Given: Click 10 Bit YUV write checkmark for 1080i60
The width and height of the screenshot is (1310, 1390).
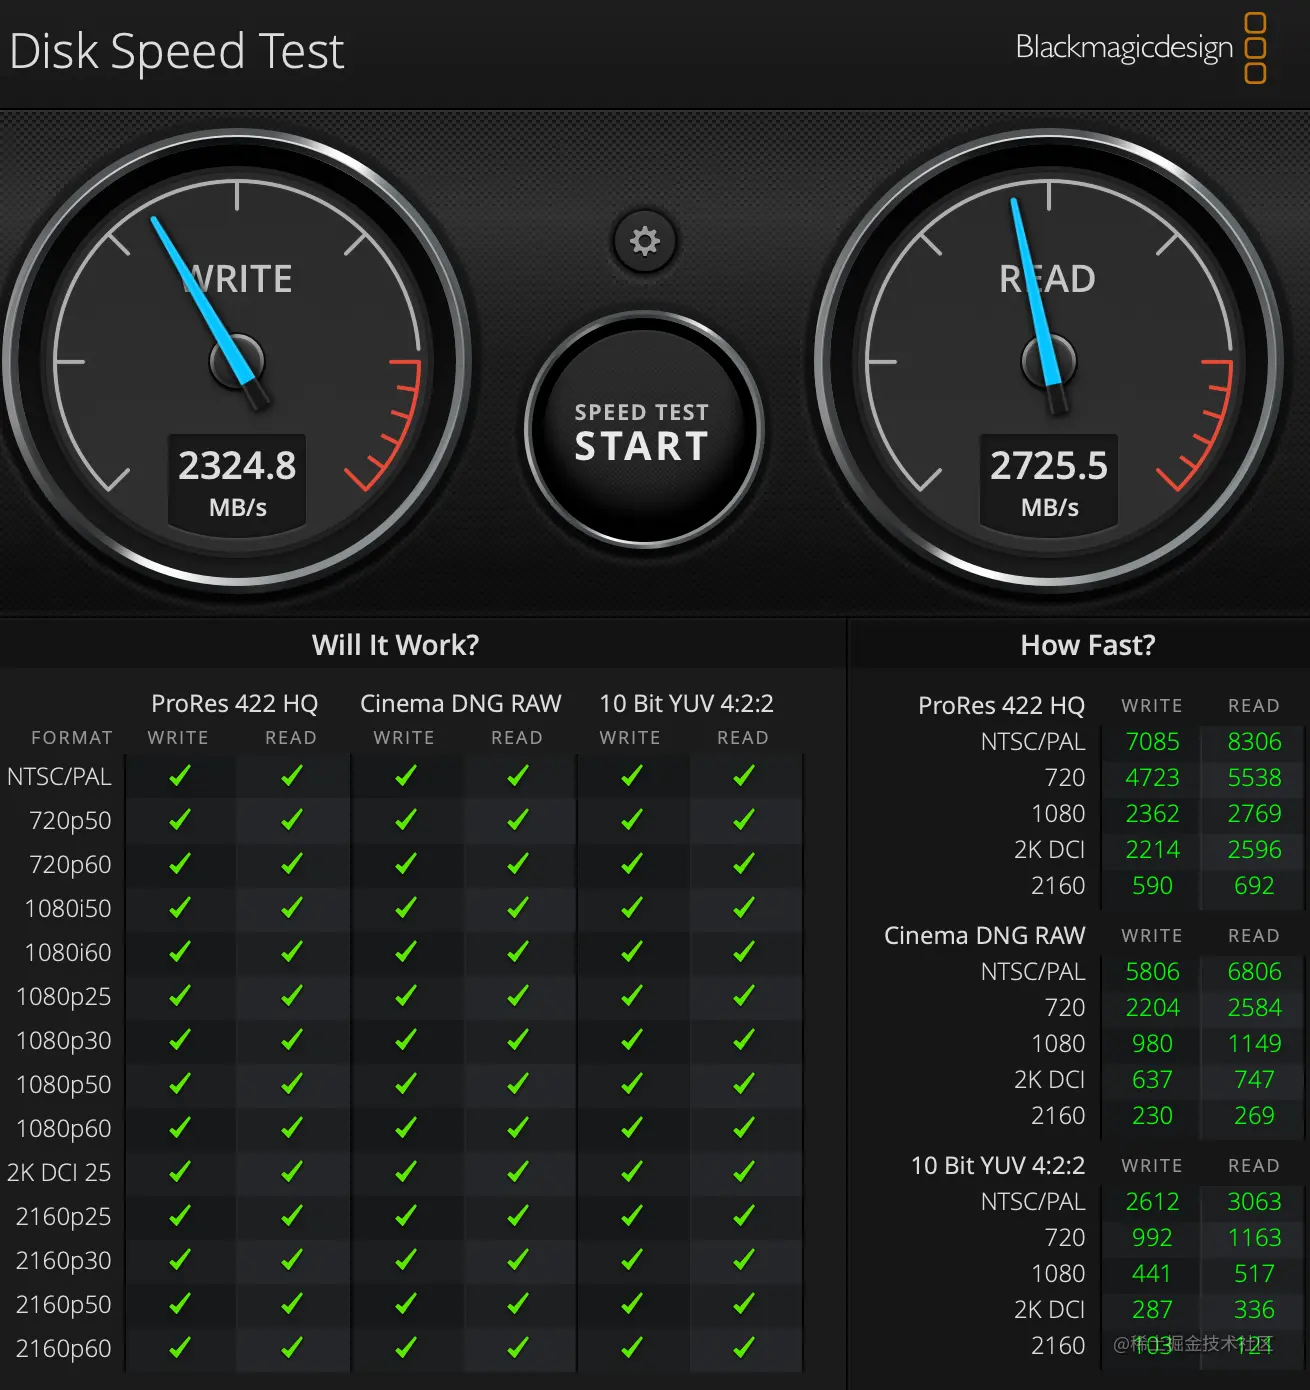Looking at the screenshot, I should [x=632, y=952].
